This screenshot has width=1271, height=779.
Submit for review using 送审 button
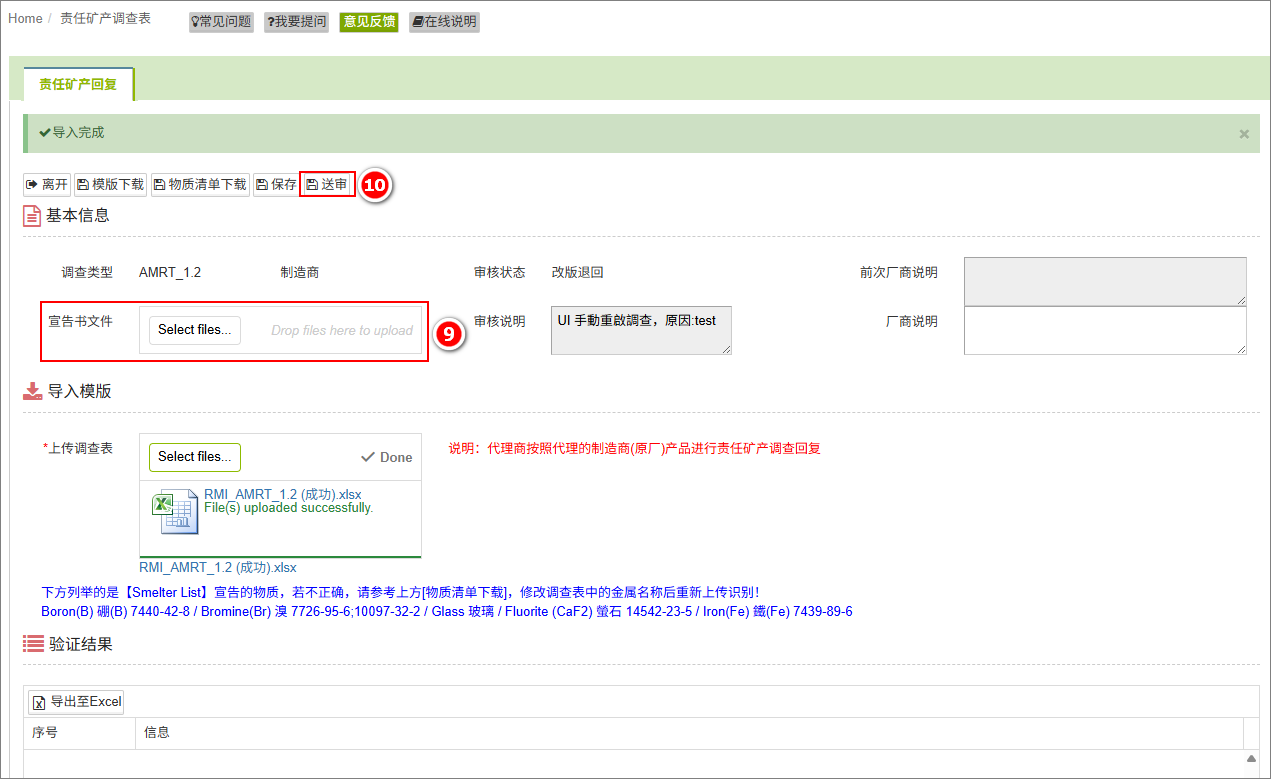tap(327, 184)
